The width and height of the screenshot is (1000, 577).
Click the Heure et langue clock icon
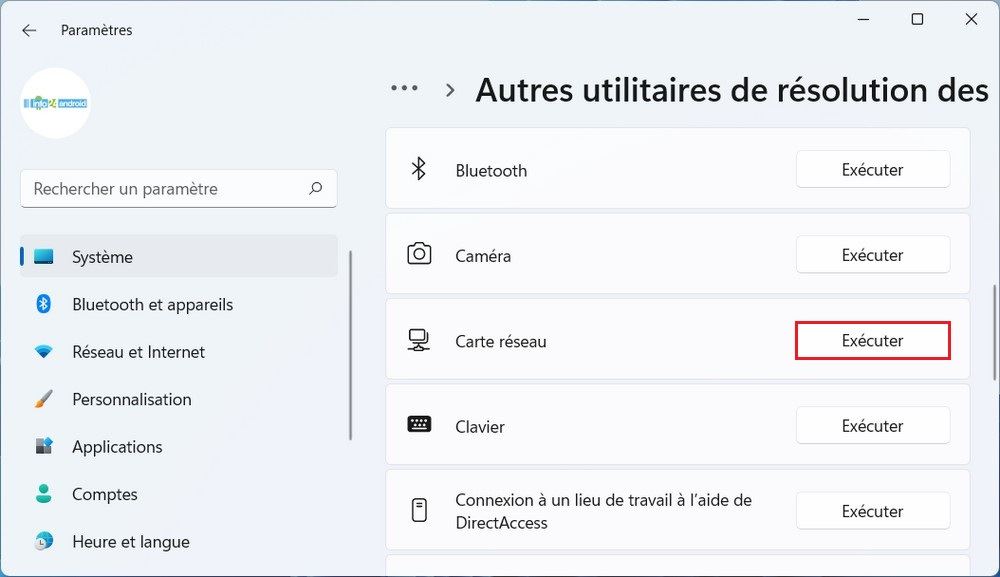(x=44, y=541)
